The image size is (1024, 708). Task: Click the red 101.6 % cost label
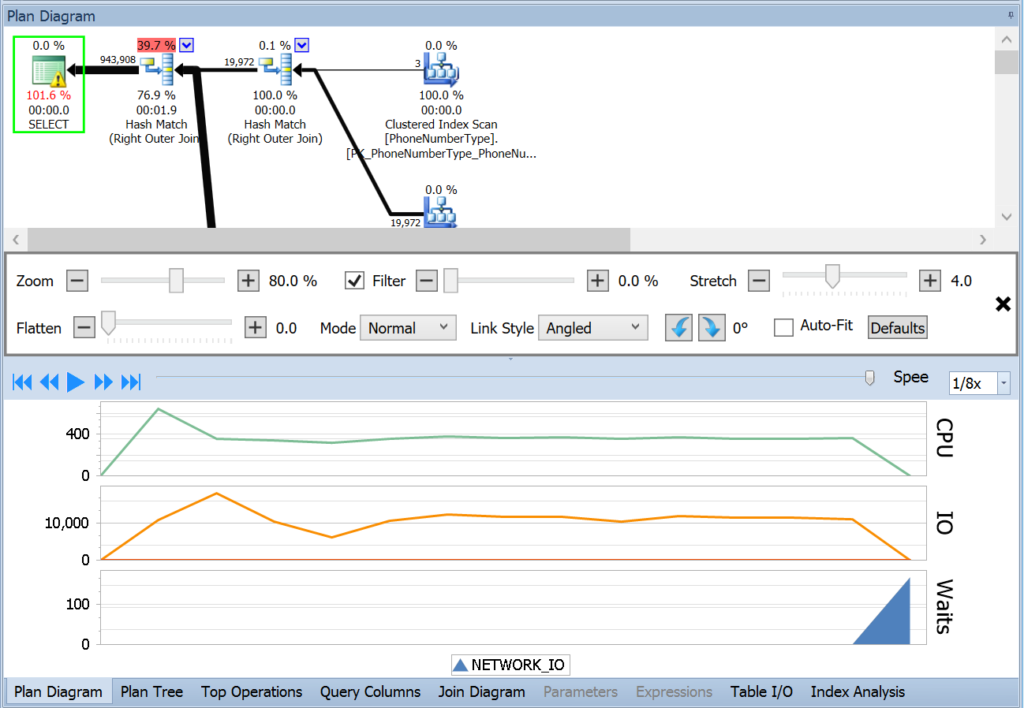pos(48,95)
